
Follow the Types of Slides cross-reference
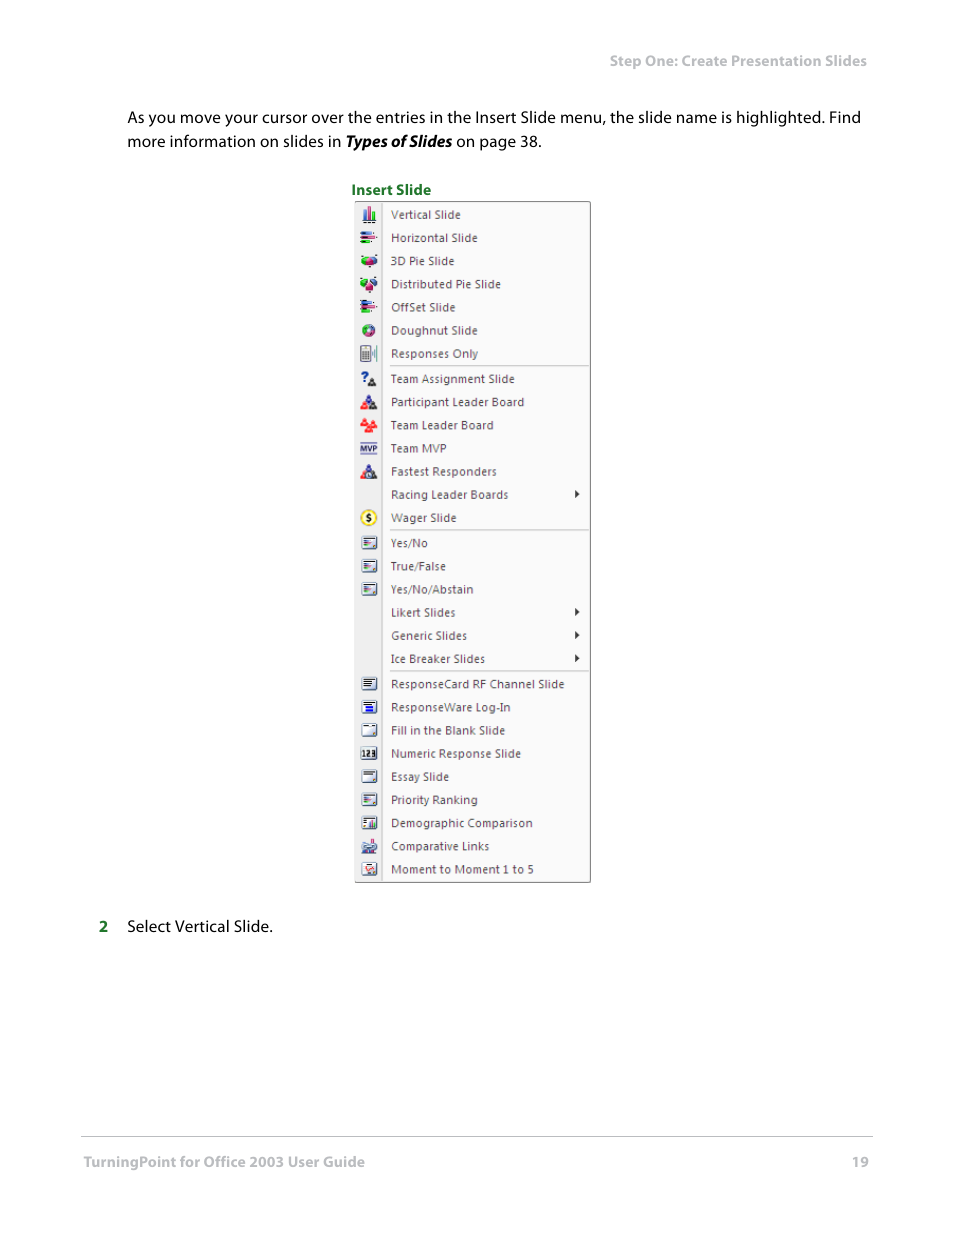point(399,142)
